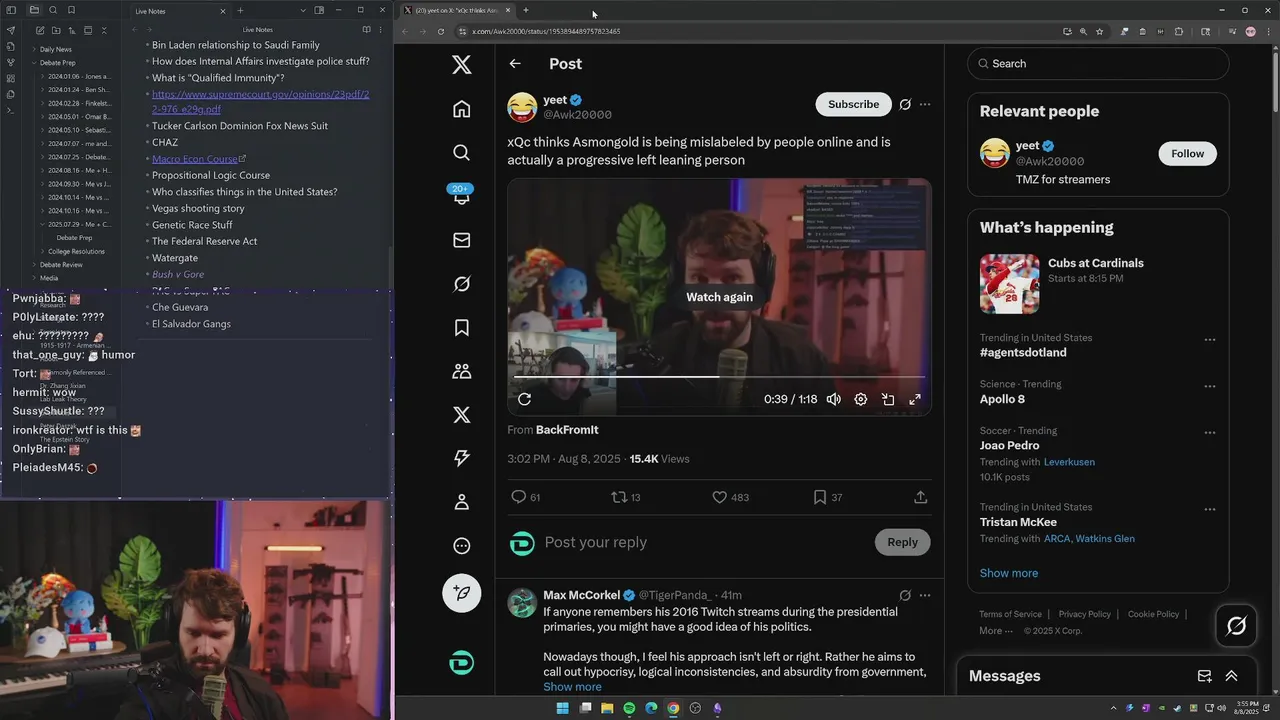
Task: Switch to the yeet on X browser tab
Action: pyautogui.click(x=456, y=10)
